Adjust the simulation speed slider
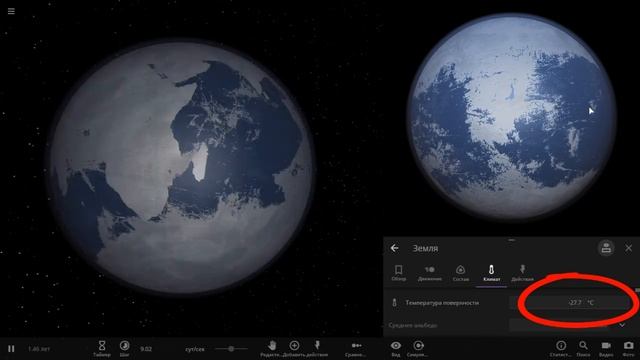The height and width of the screenshot is (360, 640). point(231,349)
